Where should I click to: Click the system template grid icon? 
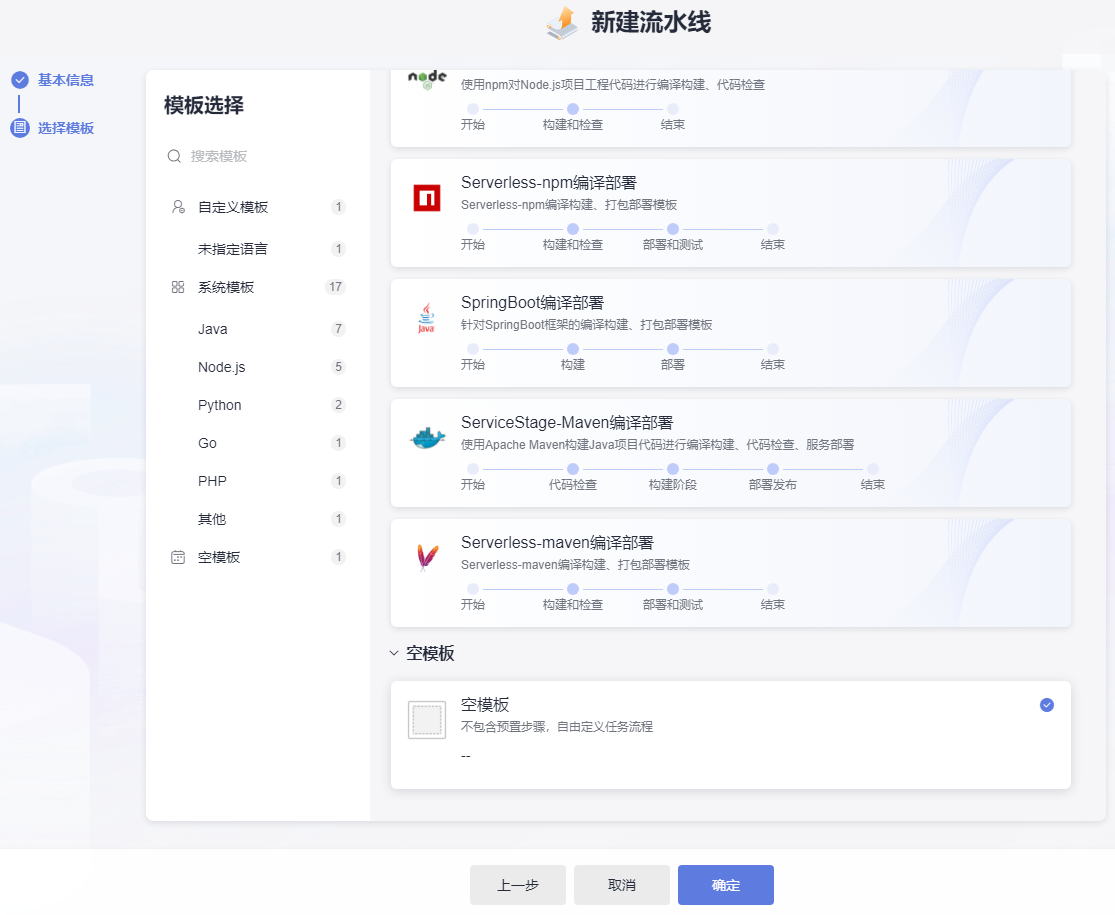(x=178, y=287)
